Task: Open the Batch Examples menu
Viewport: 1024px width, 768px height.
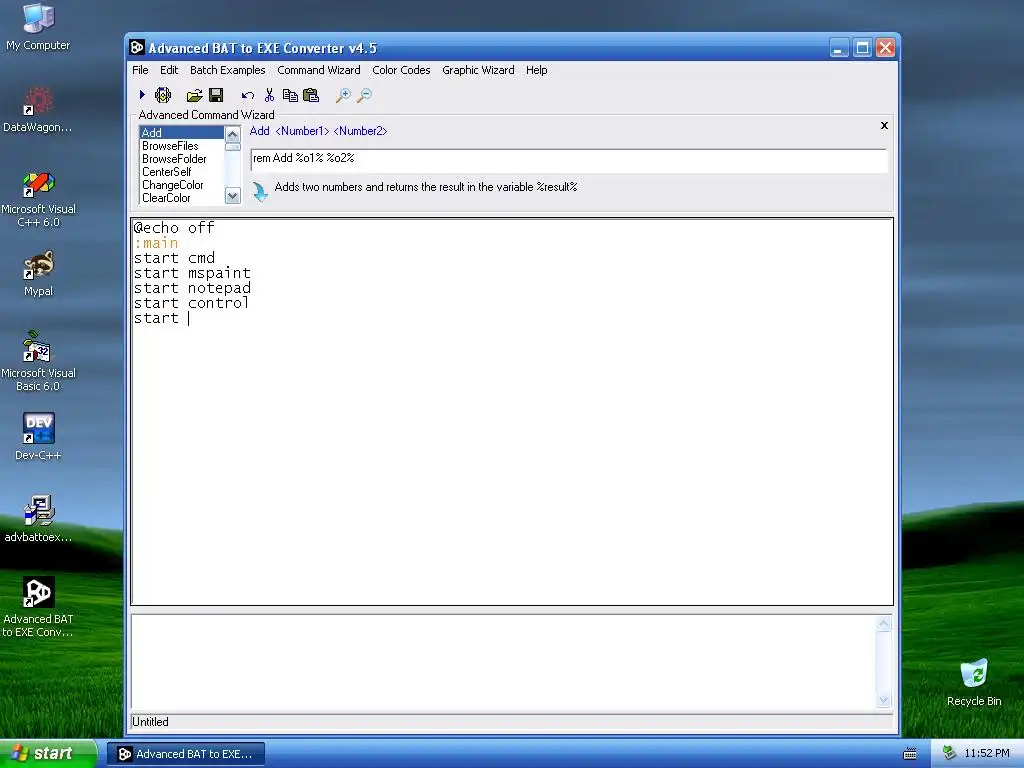Action: (x=227, y=70)
